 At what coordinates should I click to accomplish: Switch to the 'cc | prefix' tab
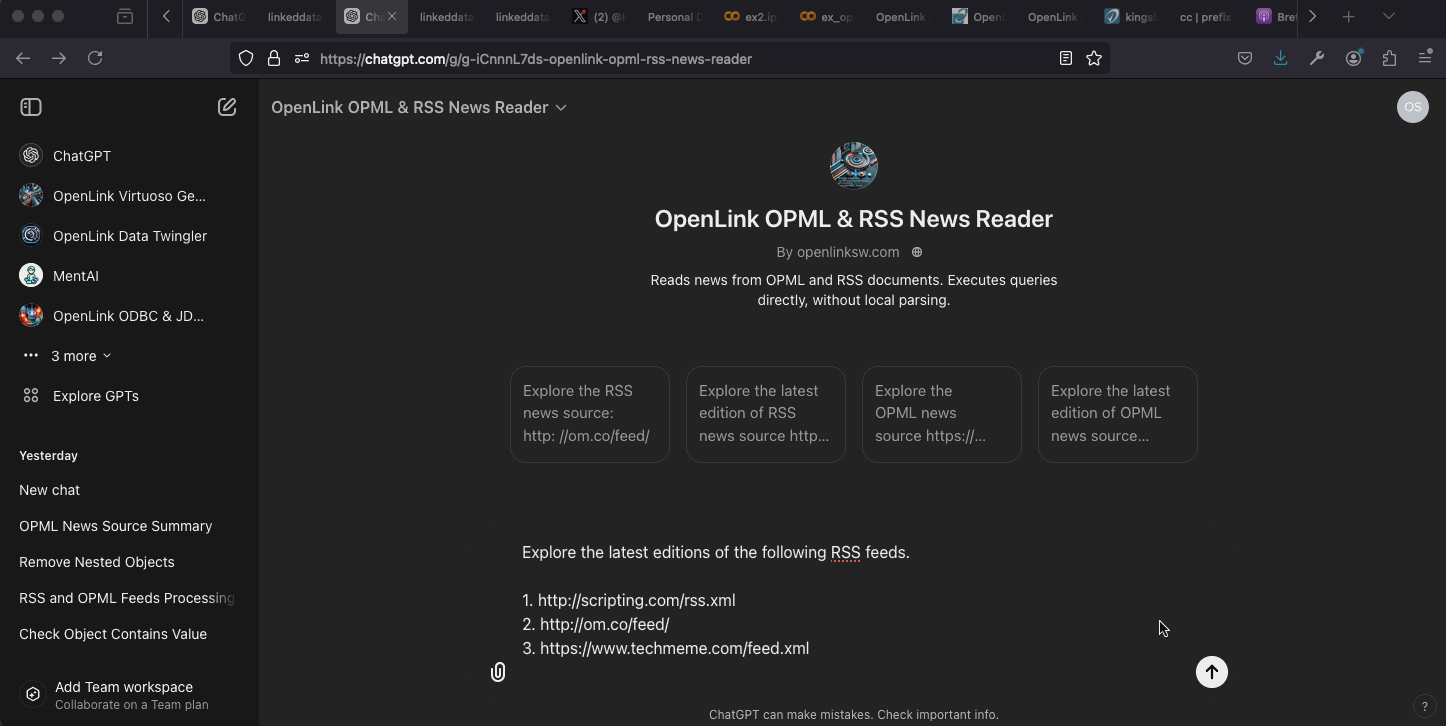tap(1205, 16)
